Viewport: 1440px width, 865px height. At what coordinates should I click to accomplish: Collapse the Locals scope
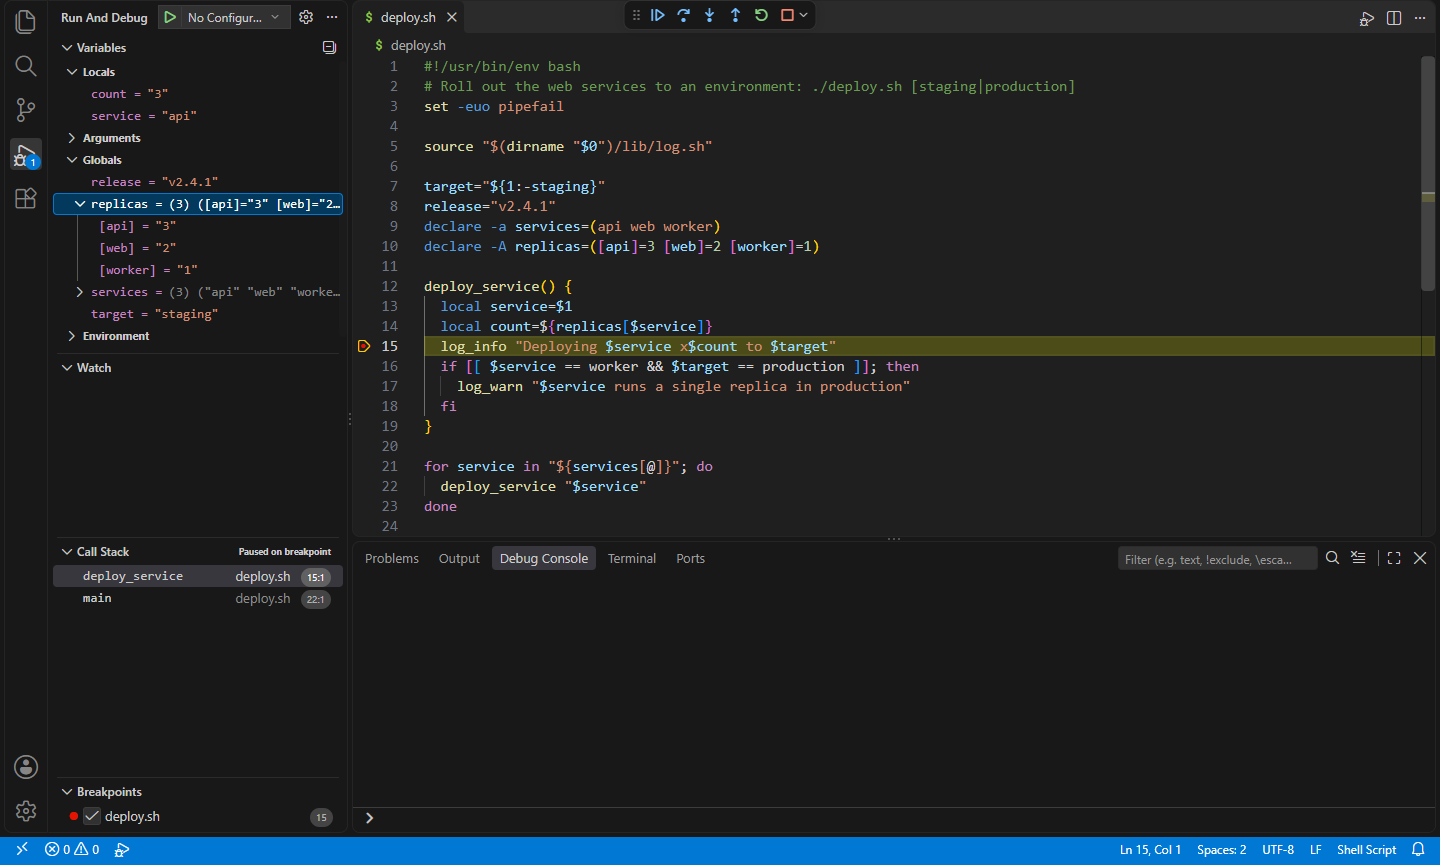(72, 72)
